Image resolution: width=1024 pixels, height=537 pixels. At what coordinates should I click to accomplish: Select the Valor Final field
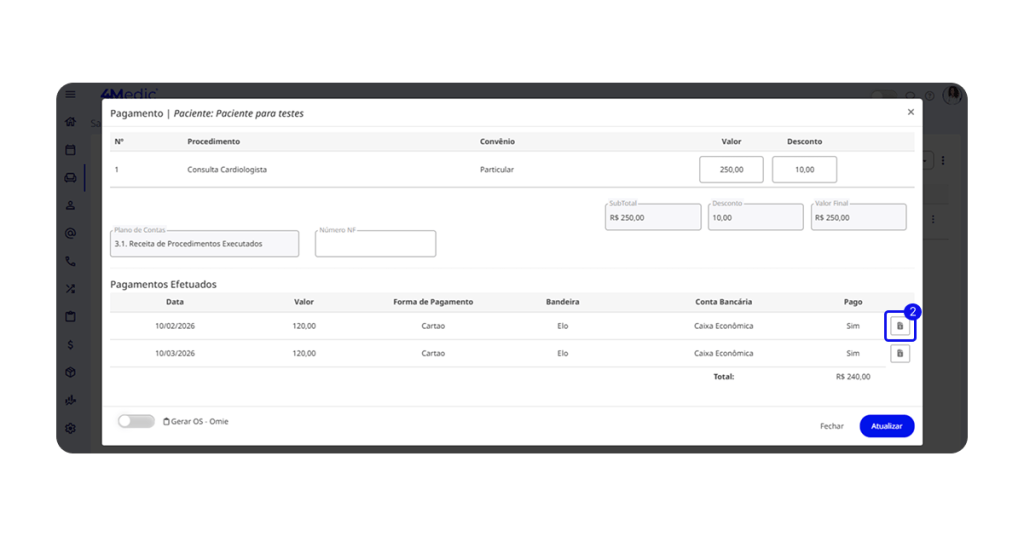[858, 217]
